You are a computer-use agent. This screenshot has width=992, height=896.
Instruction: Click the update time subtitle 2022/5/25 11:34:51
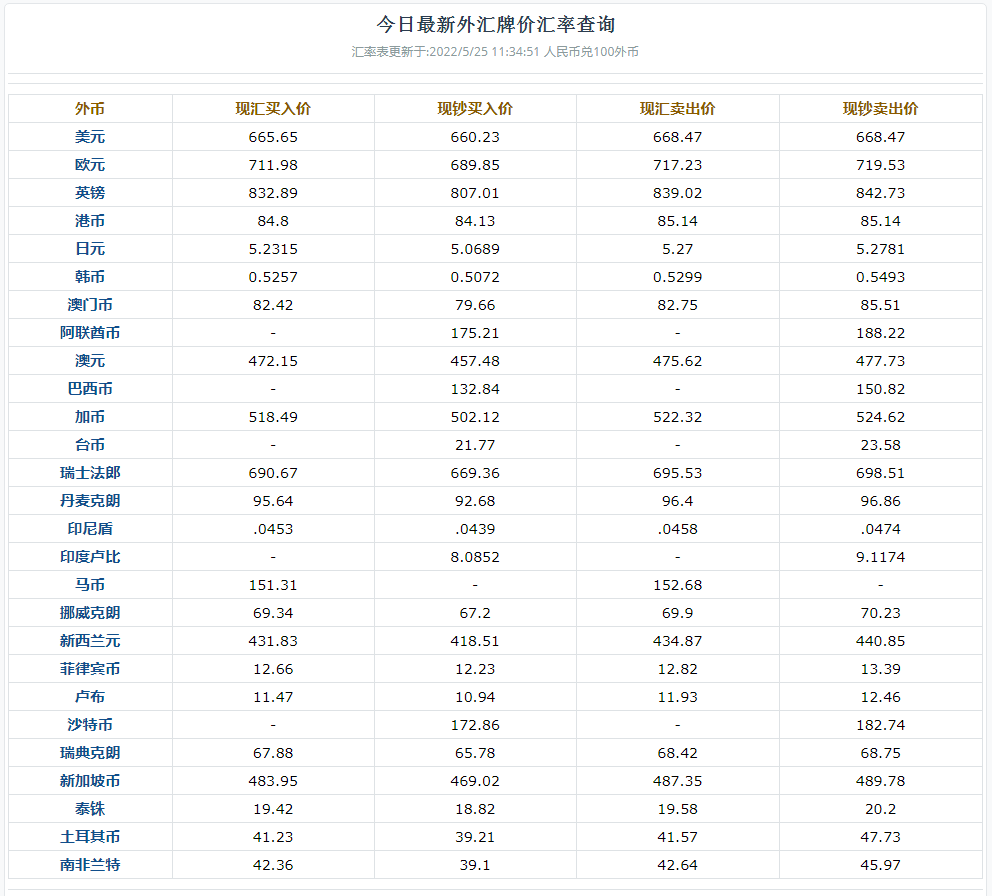click(x=484, y=52)
